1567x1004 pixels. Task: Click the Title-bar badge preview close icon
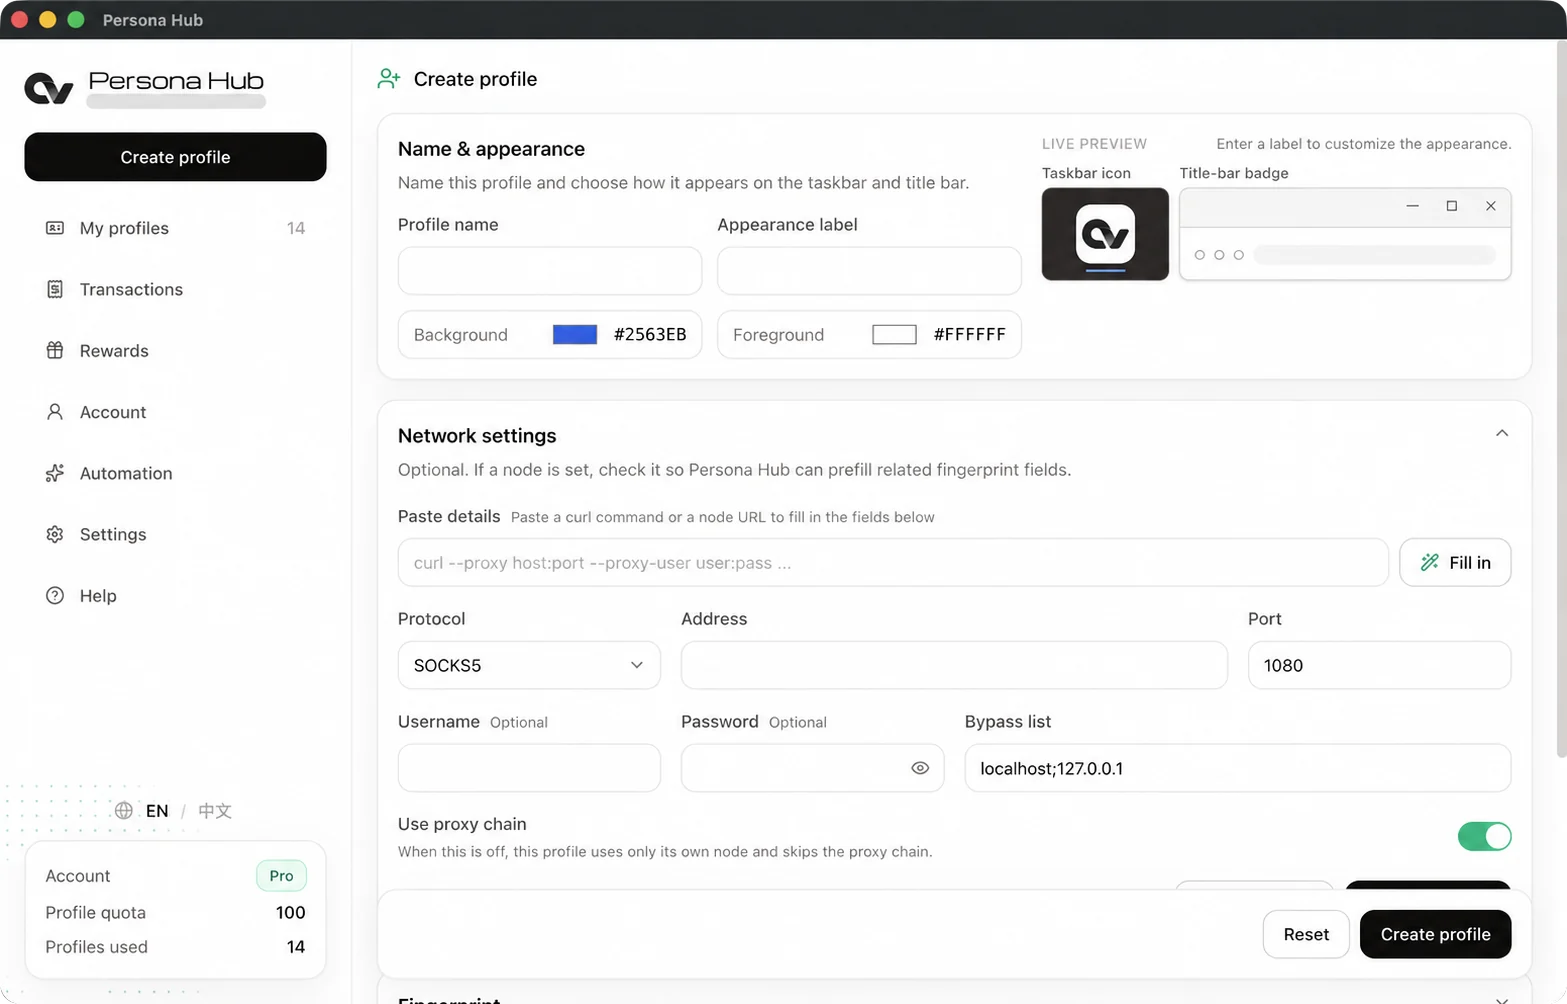point(1490,206)
